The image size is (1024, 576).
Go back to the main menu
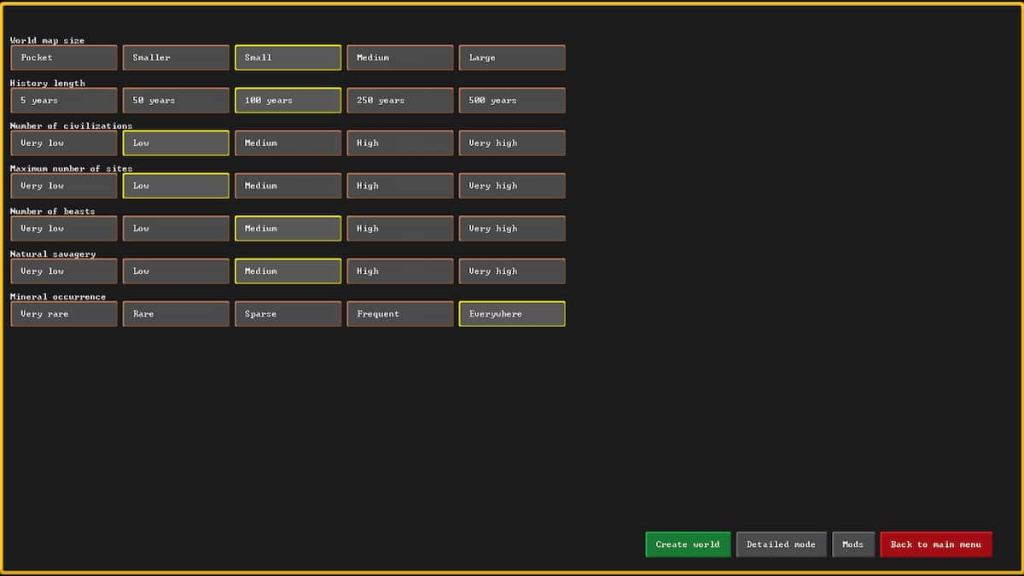coord(936,544)
